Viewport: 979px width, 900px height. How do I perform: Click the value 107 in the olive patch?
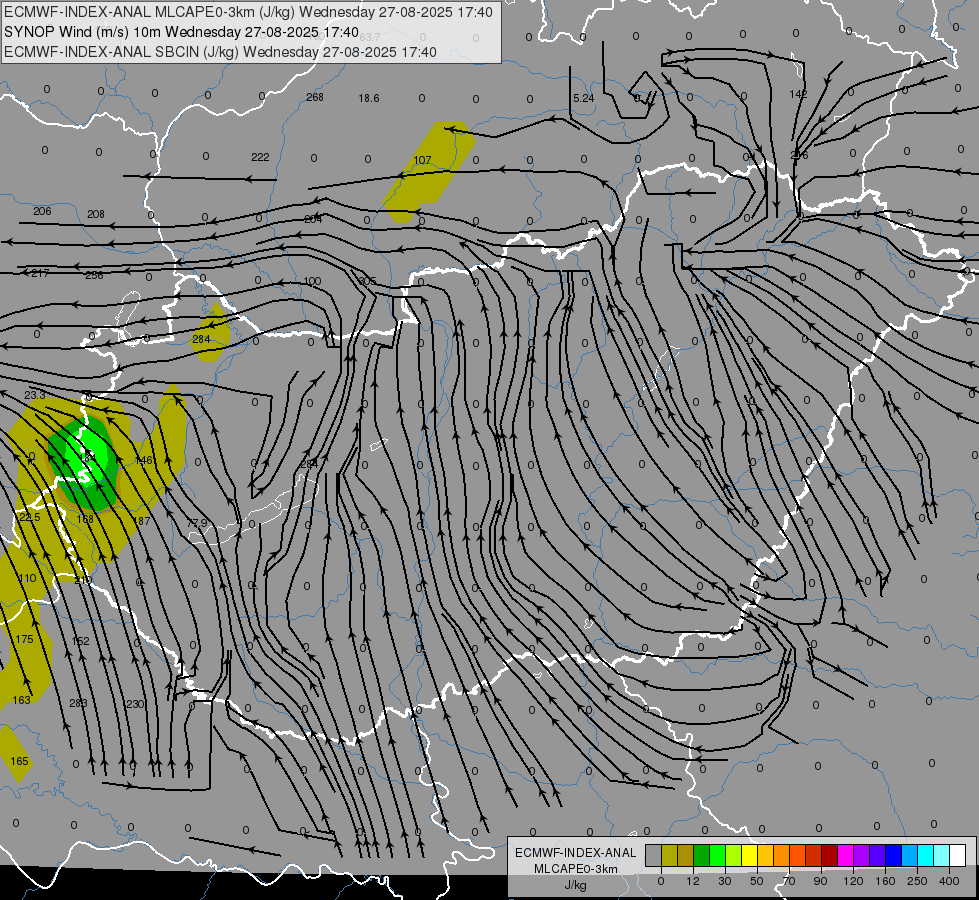coord(423,160)
